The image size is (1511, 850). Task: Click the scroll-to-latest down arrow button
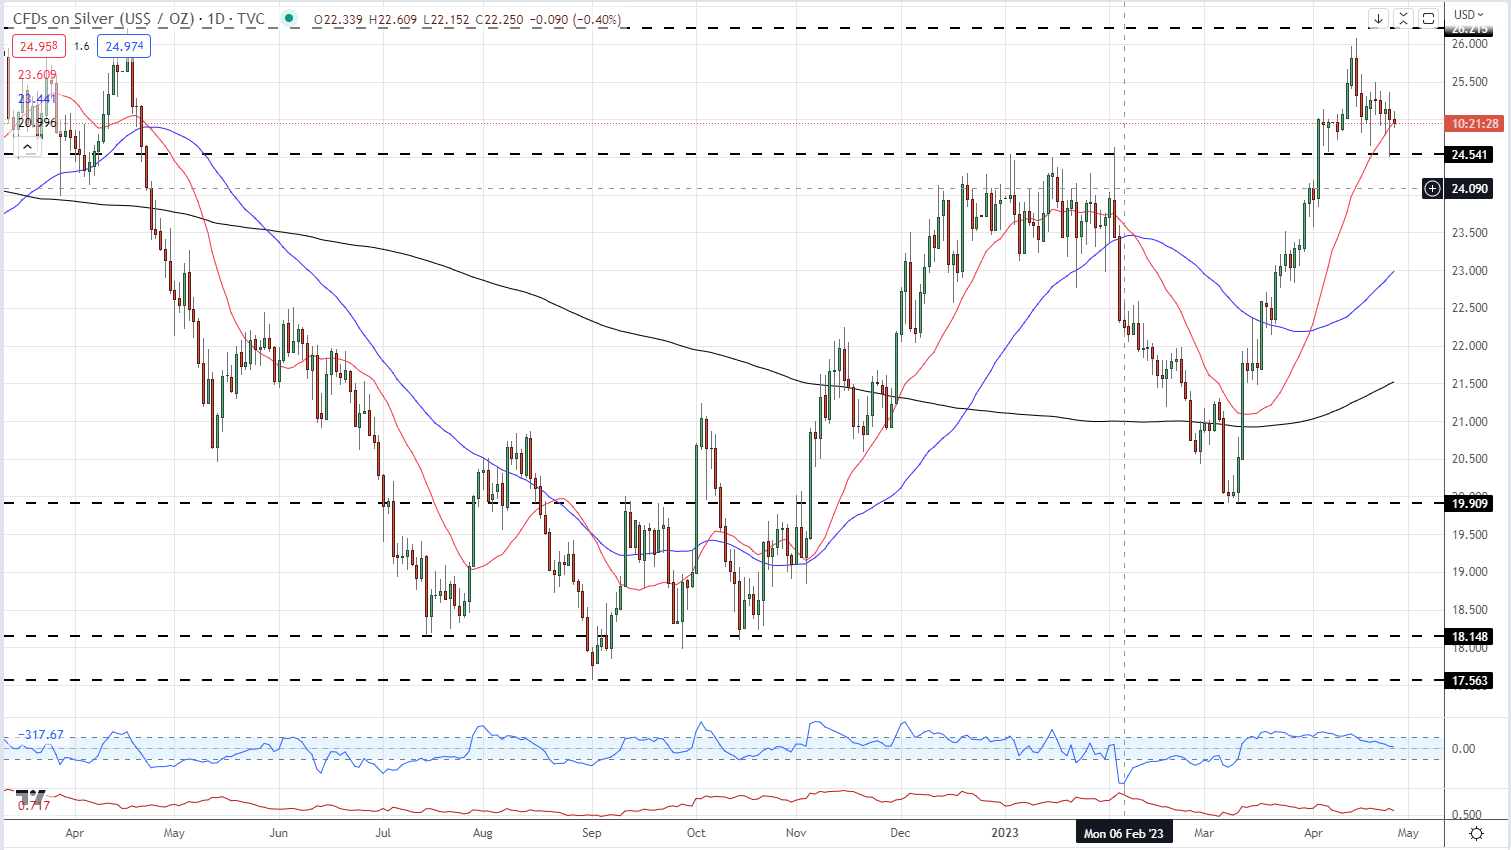pos(1378,18)
